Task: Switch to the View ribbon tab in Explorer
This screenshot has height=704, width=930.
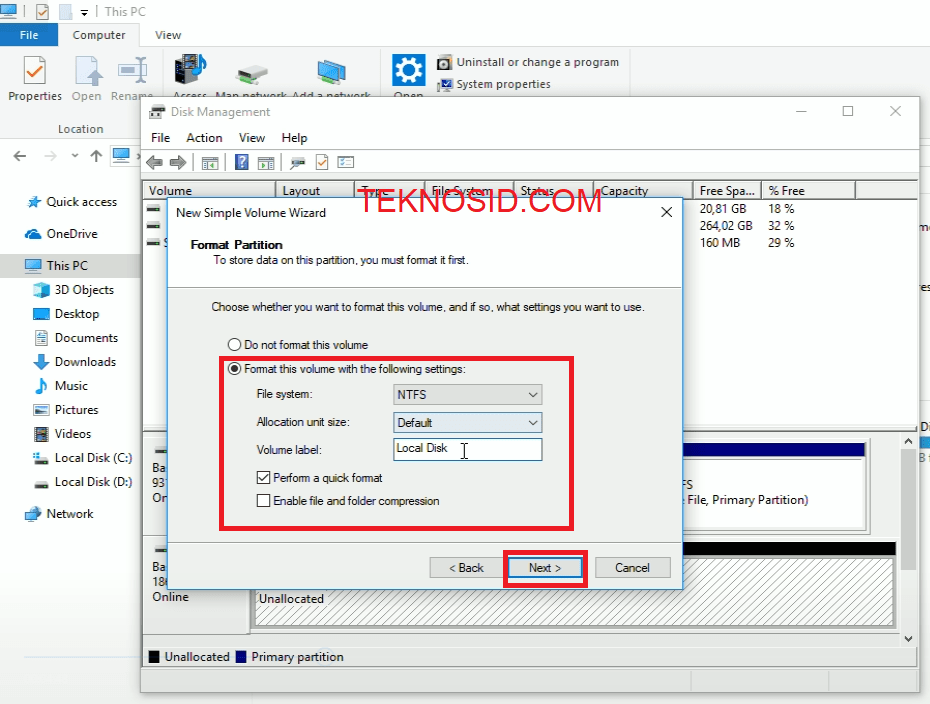Action: (x=168, y=35)
